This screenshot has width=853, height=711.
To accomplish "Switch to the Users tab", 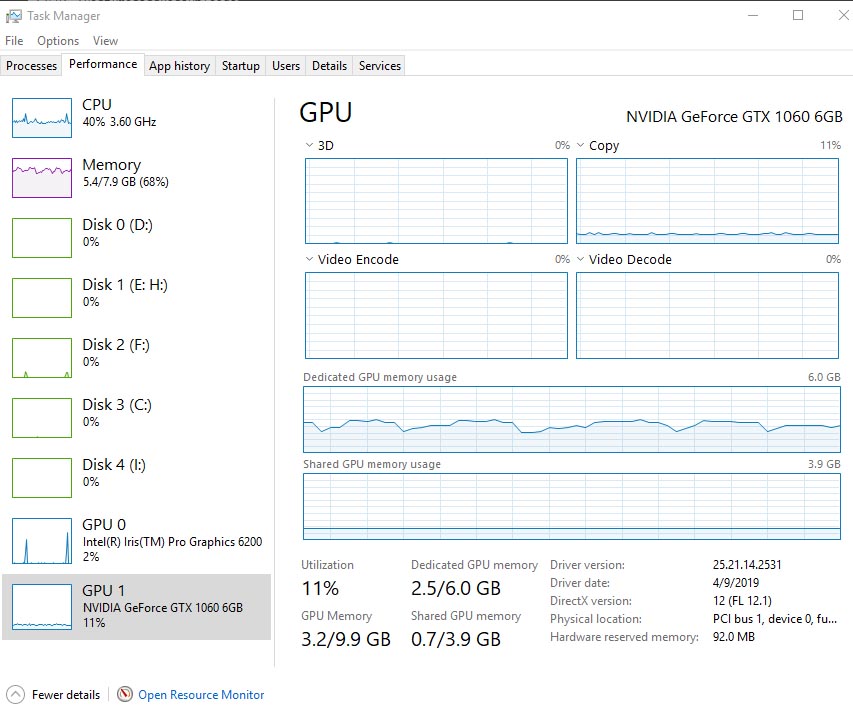I will coord(286,66).
